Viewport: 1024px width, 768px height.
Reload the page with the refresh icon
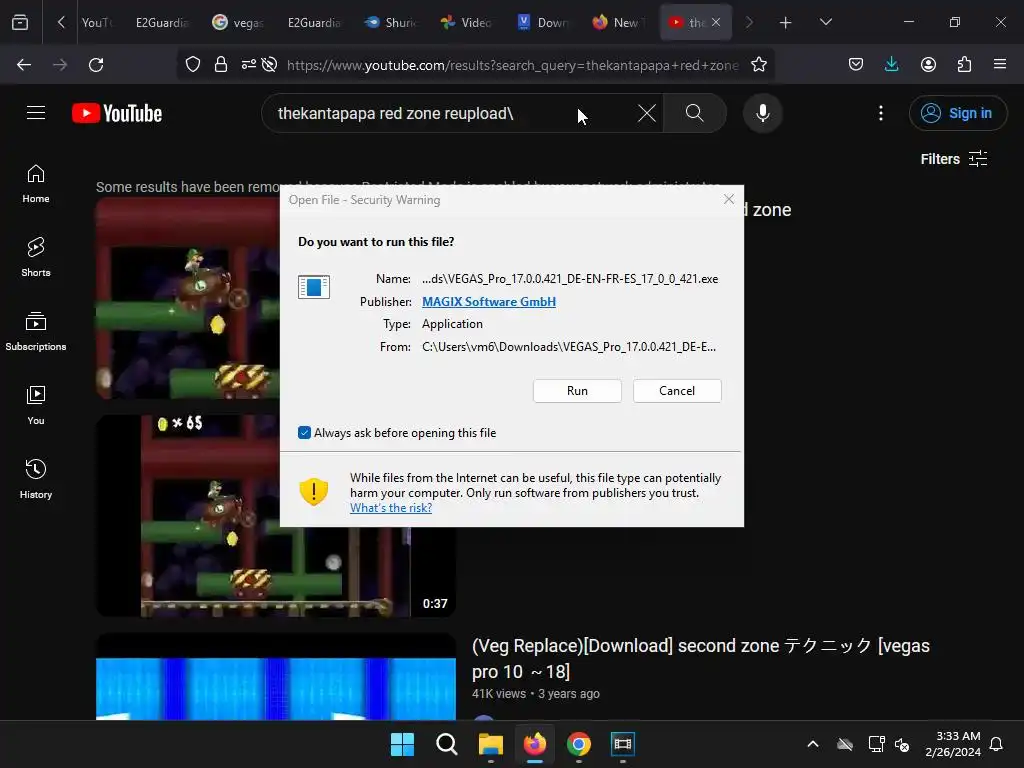(x=96, y=65)
